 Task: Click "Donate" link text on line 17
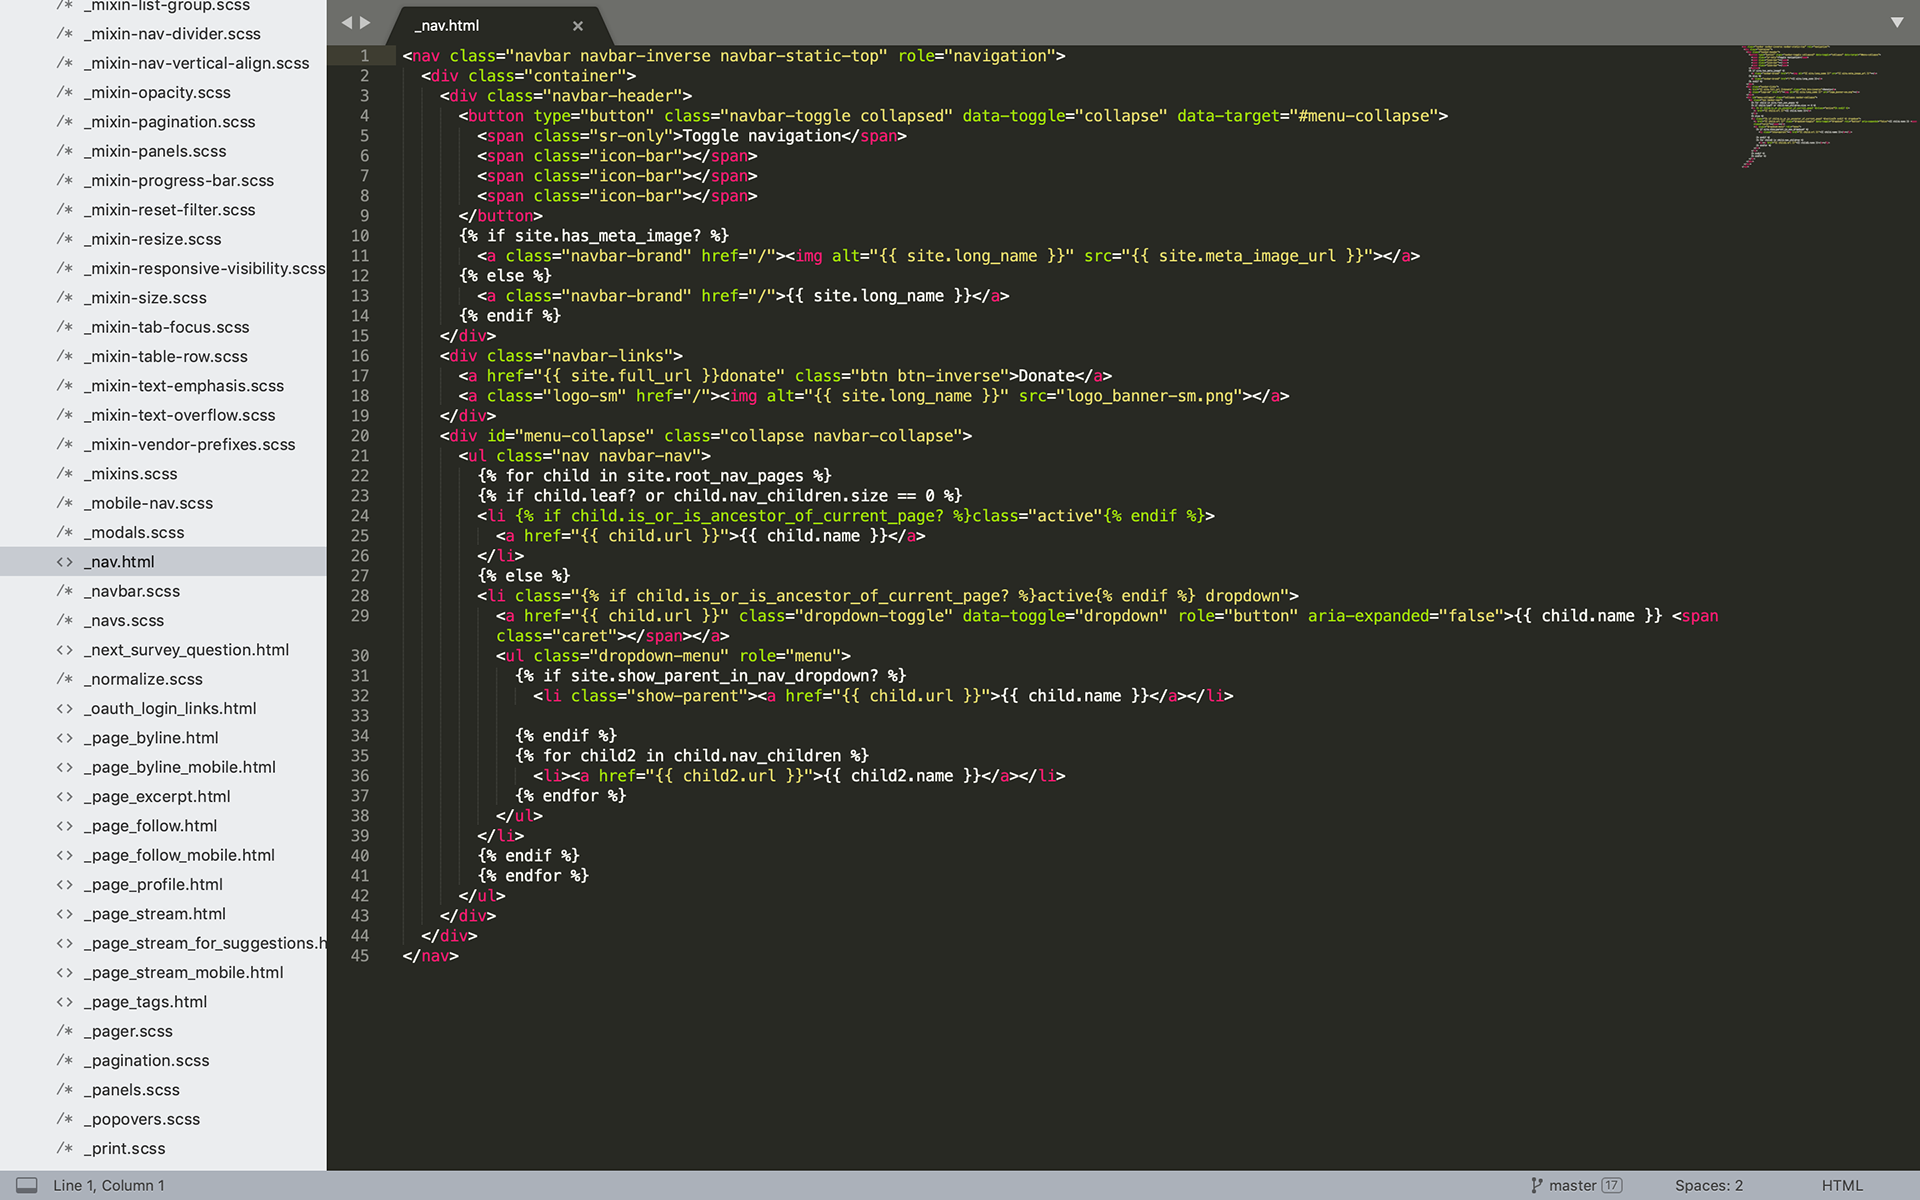click(1046, 376)
